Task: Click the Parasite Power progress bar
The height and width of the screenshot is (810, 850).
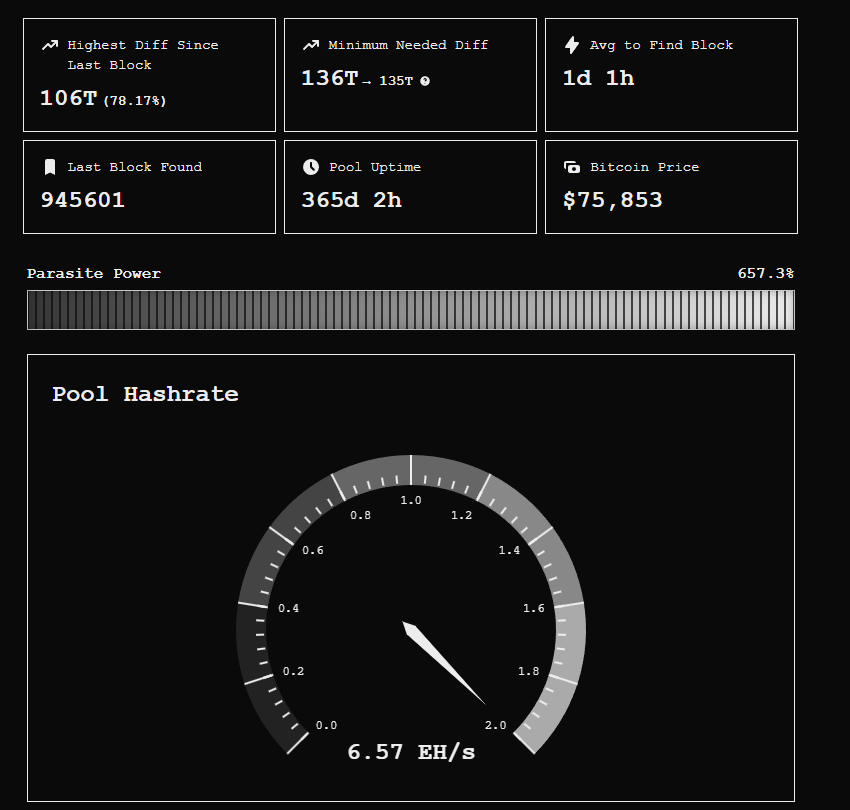Action: click(411, 310)
